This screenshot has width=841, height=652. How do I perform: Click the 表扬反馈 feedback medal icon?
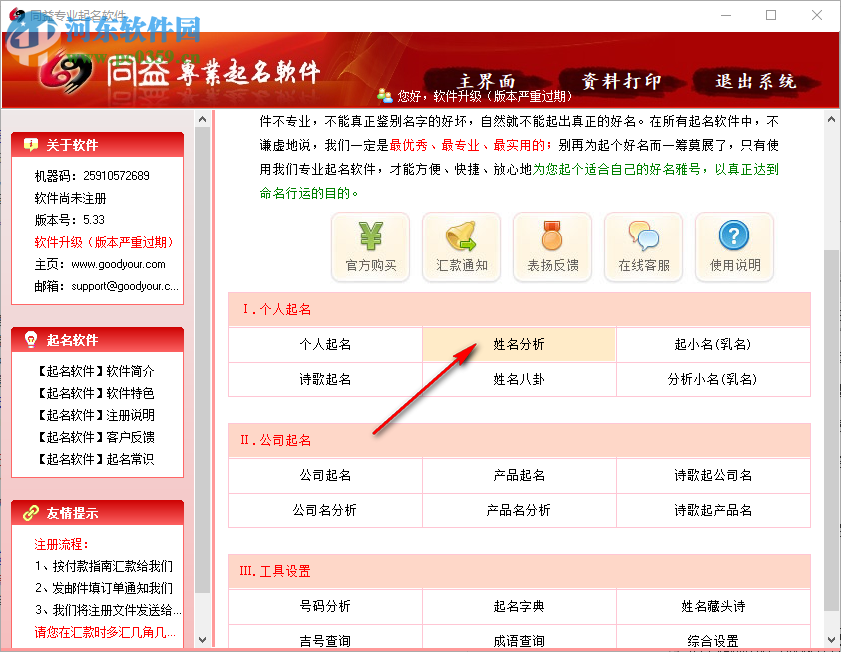552,246
